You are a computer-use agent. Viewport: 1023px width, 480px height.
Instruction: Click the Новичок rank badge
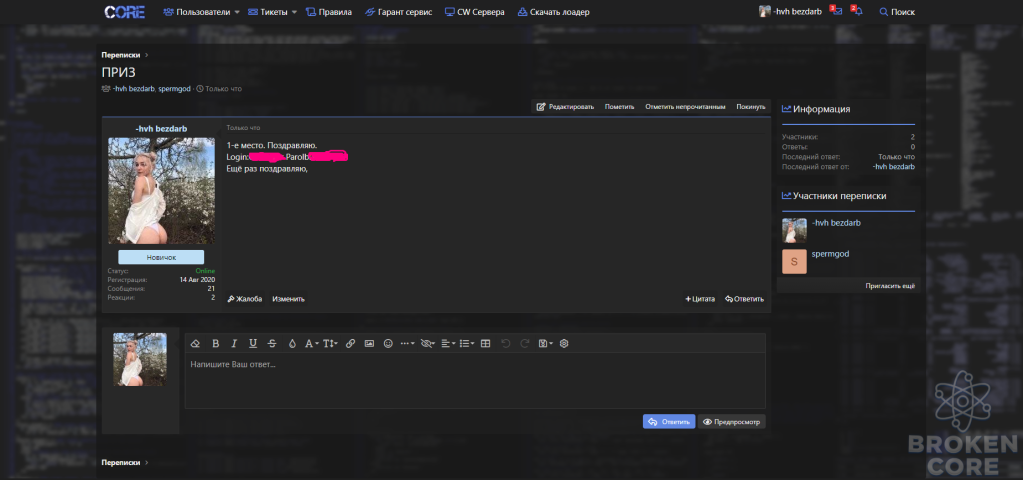pos(161,257)
